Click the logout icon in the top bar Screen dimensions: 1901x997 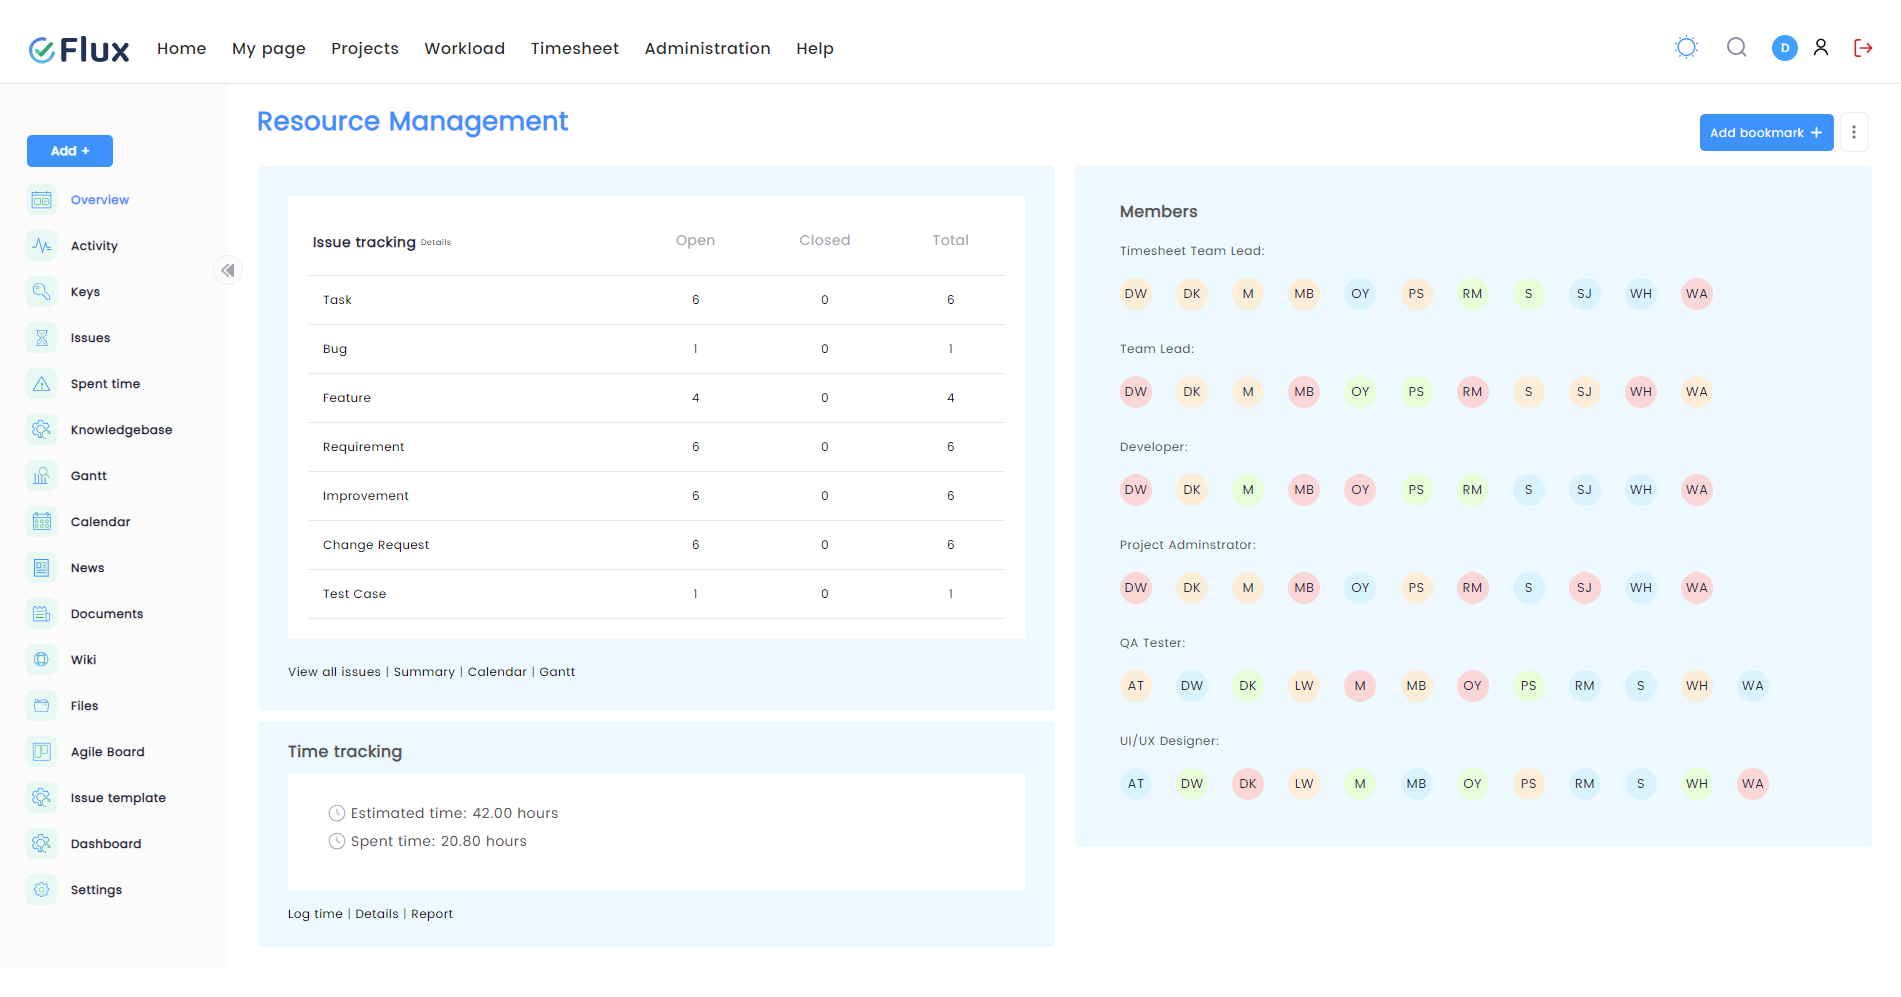1862,47
